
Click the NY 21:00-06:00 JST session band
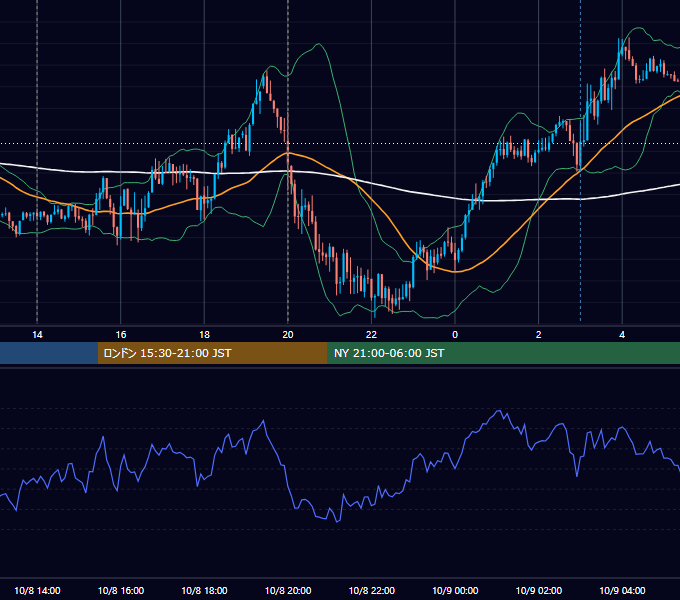(503, 353)
